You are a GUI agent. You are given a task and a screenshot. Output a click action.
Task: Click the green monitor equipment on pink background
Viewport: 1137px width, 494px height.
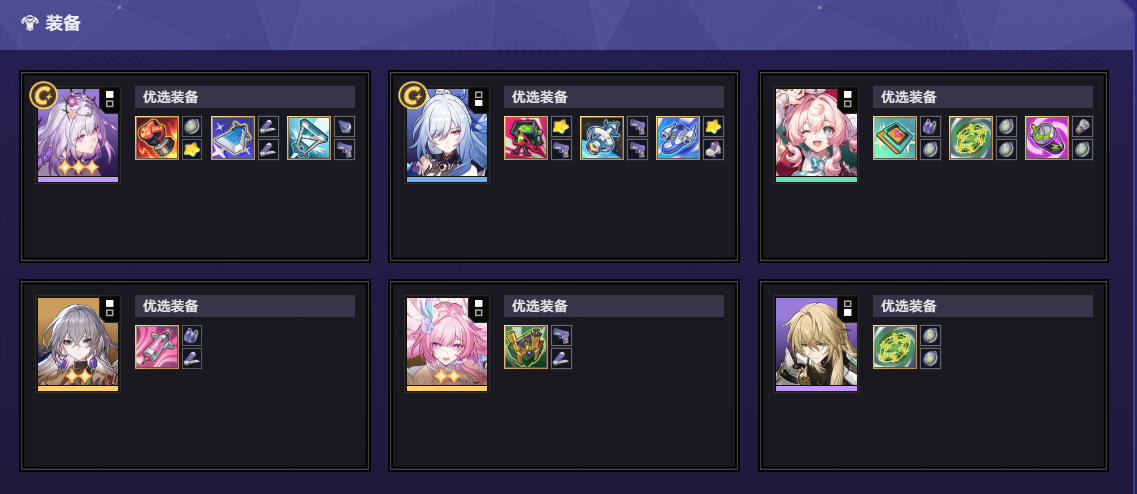click(526, 138)
